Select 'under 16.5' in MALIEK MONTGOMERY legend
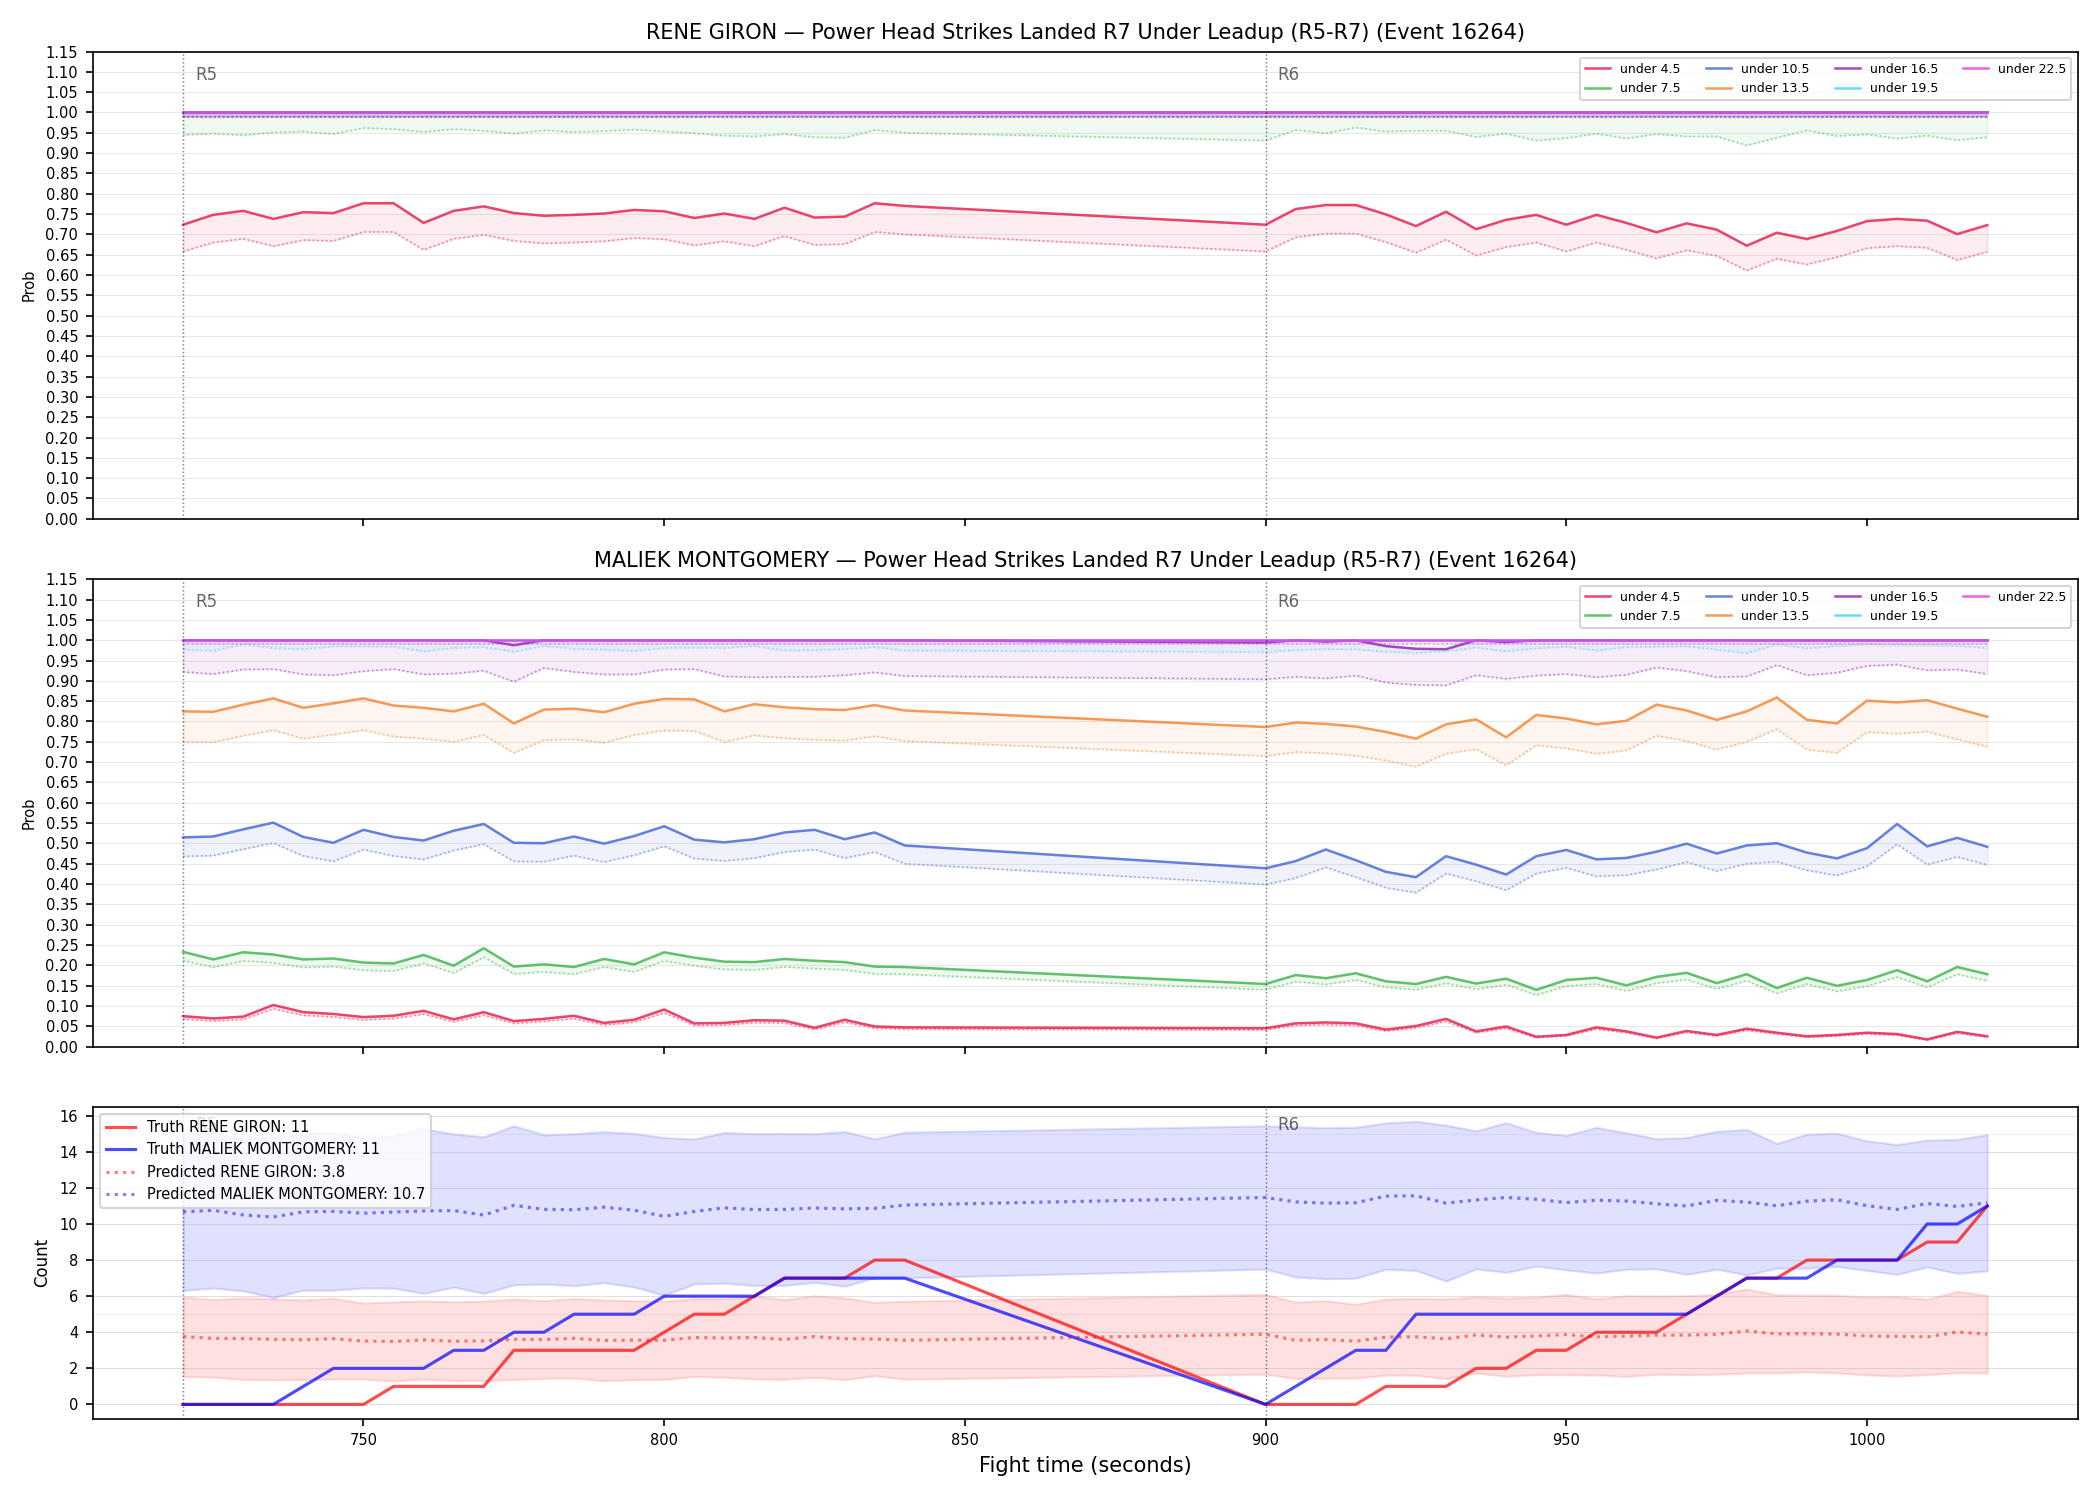The width and height of the screenshot is (2100, 1500). (x=1886, y=597)
